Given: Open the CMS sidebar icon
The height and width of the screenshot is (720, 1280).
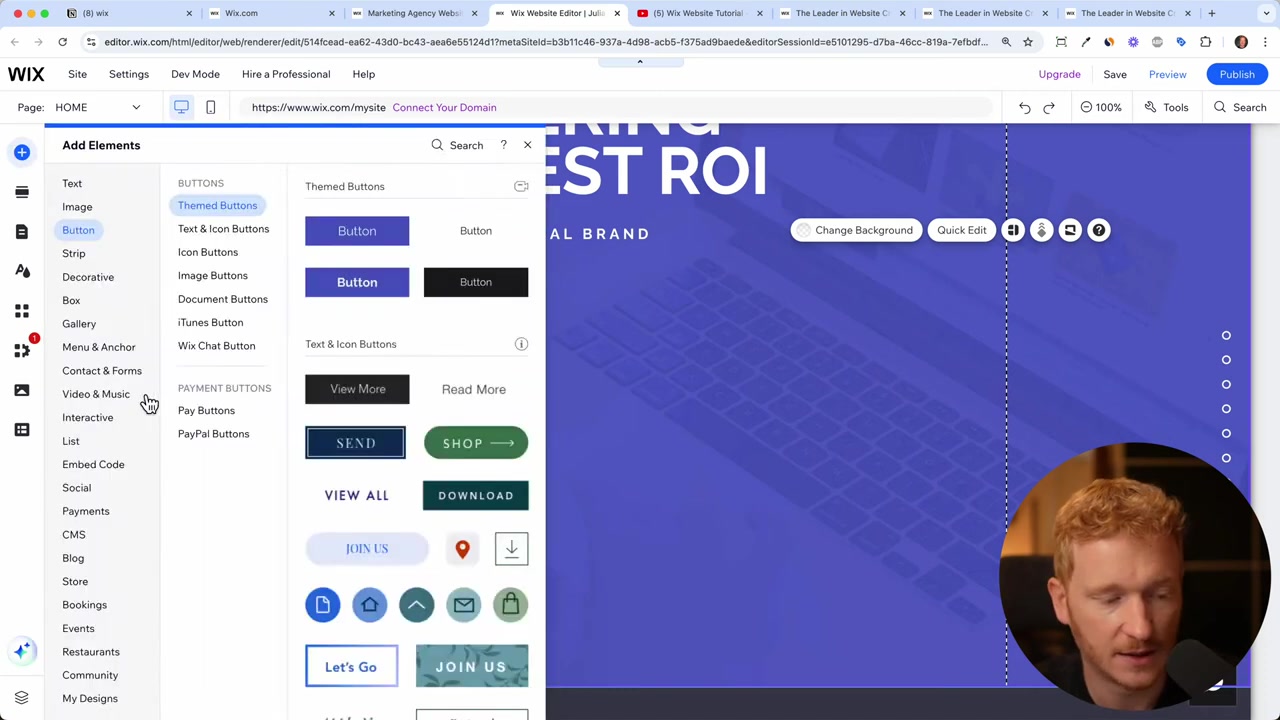Looking at the screenshot, I should (x=22, y=430).
